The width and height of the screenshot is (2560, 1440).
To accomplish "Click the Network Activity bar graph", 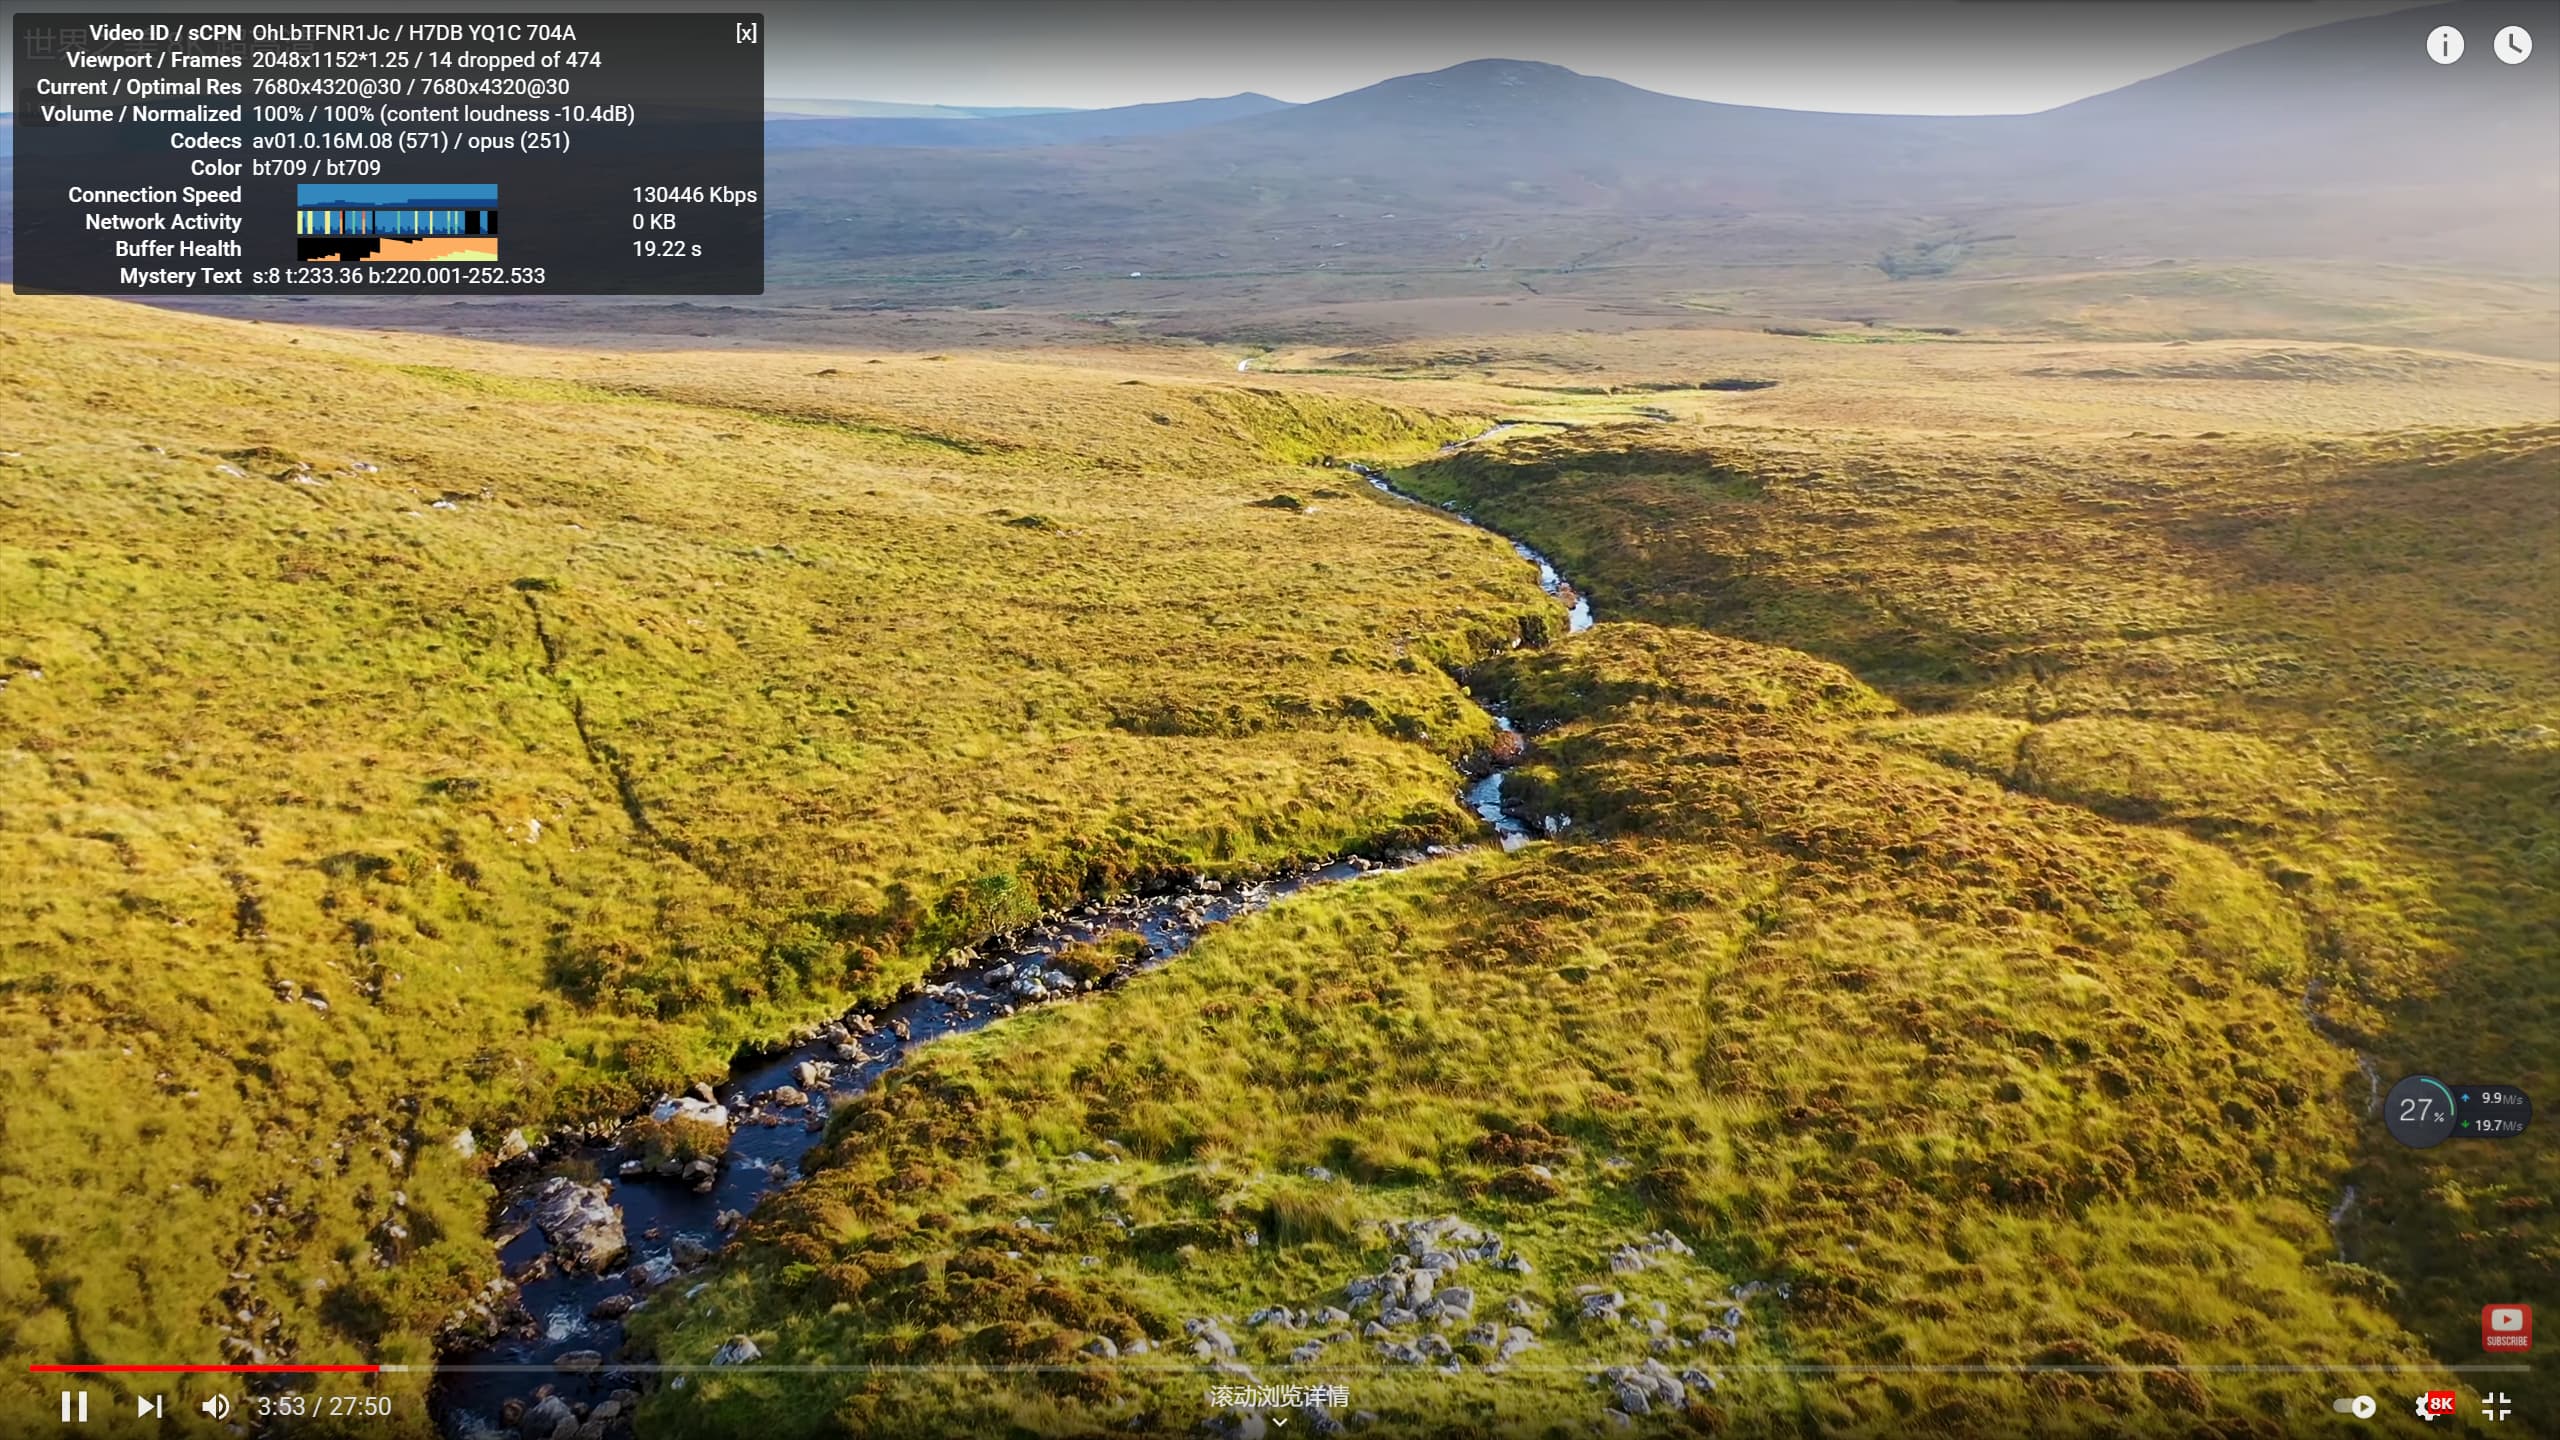I will point(397,222).
